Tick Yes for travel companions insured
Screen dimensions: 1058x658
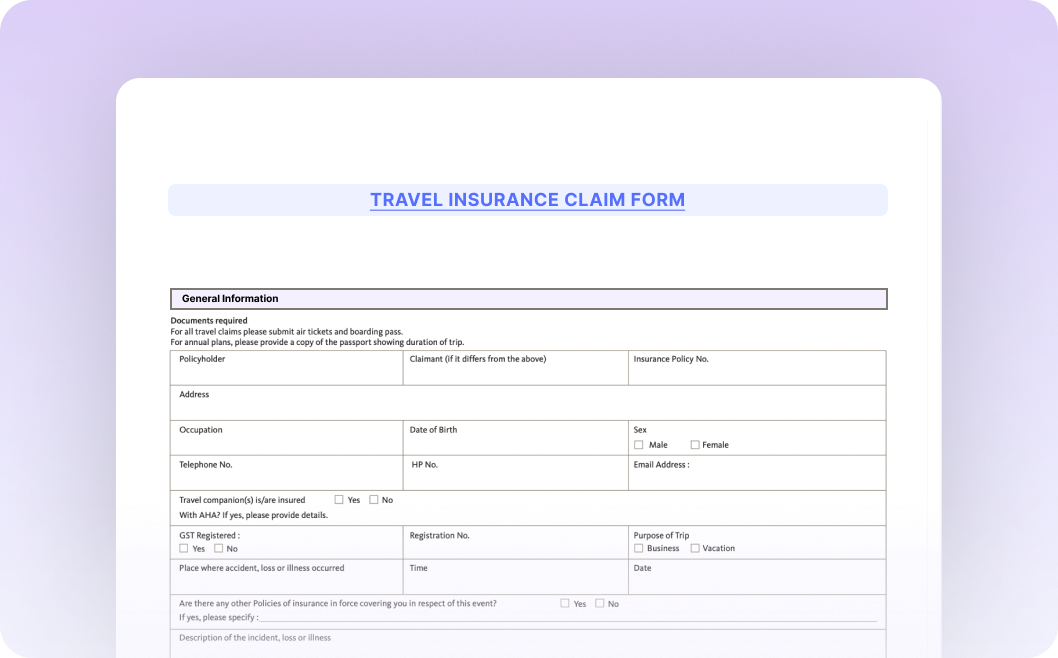pos(339,500)
